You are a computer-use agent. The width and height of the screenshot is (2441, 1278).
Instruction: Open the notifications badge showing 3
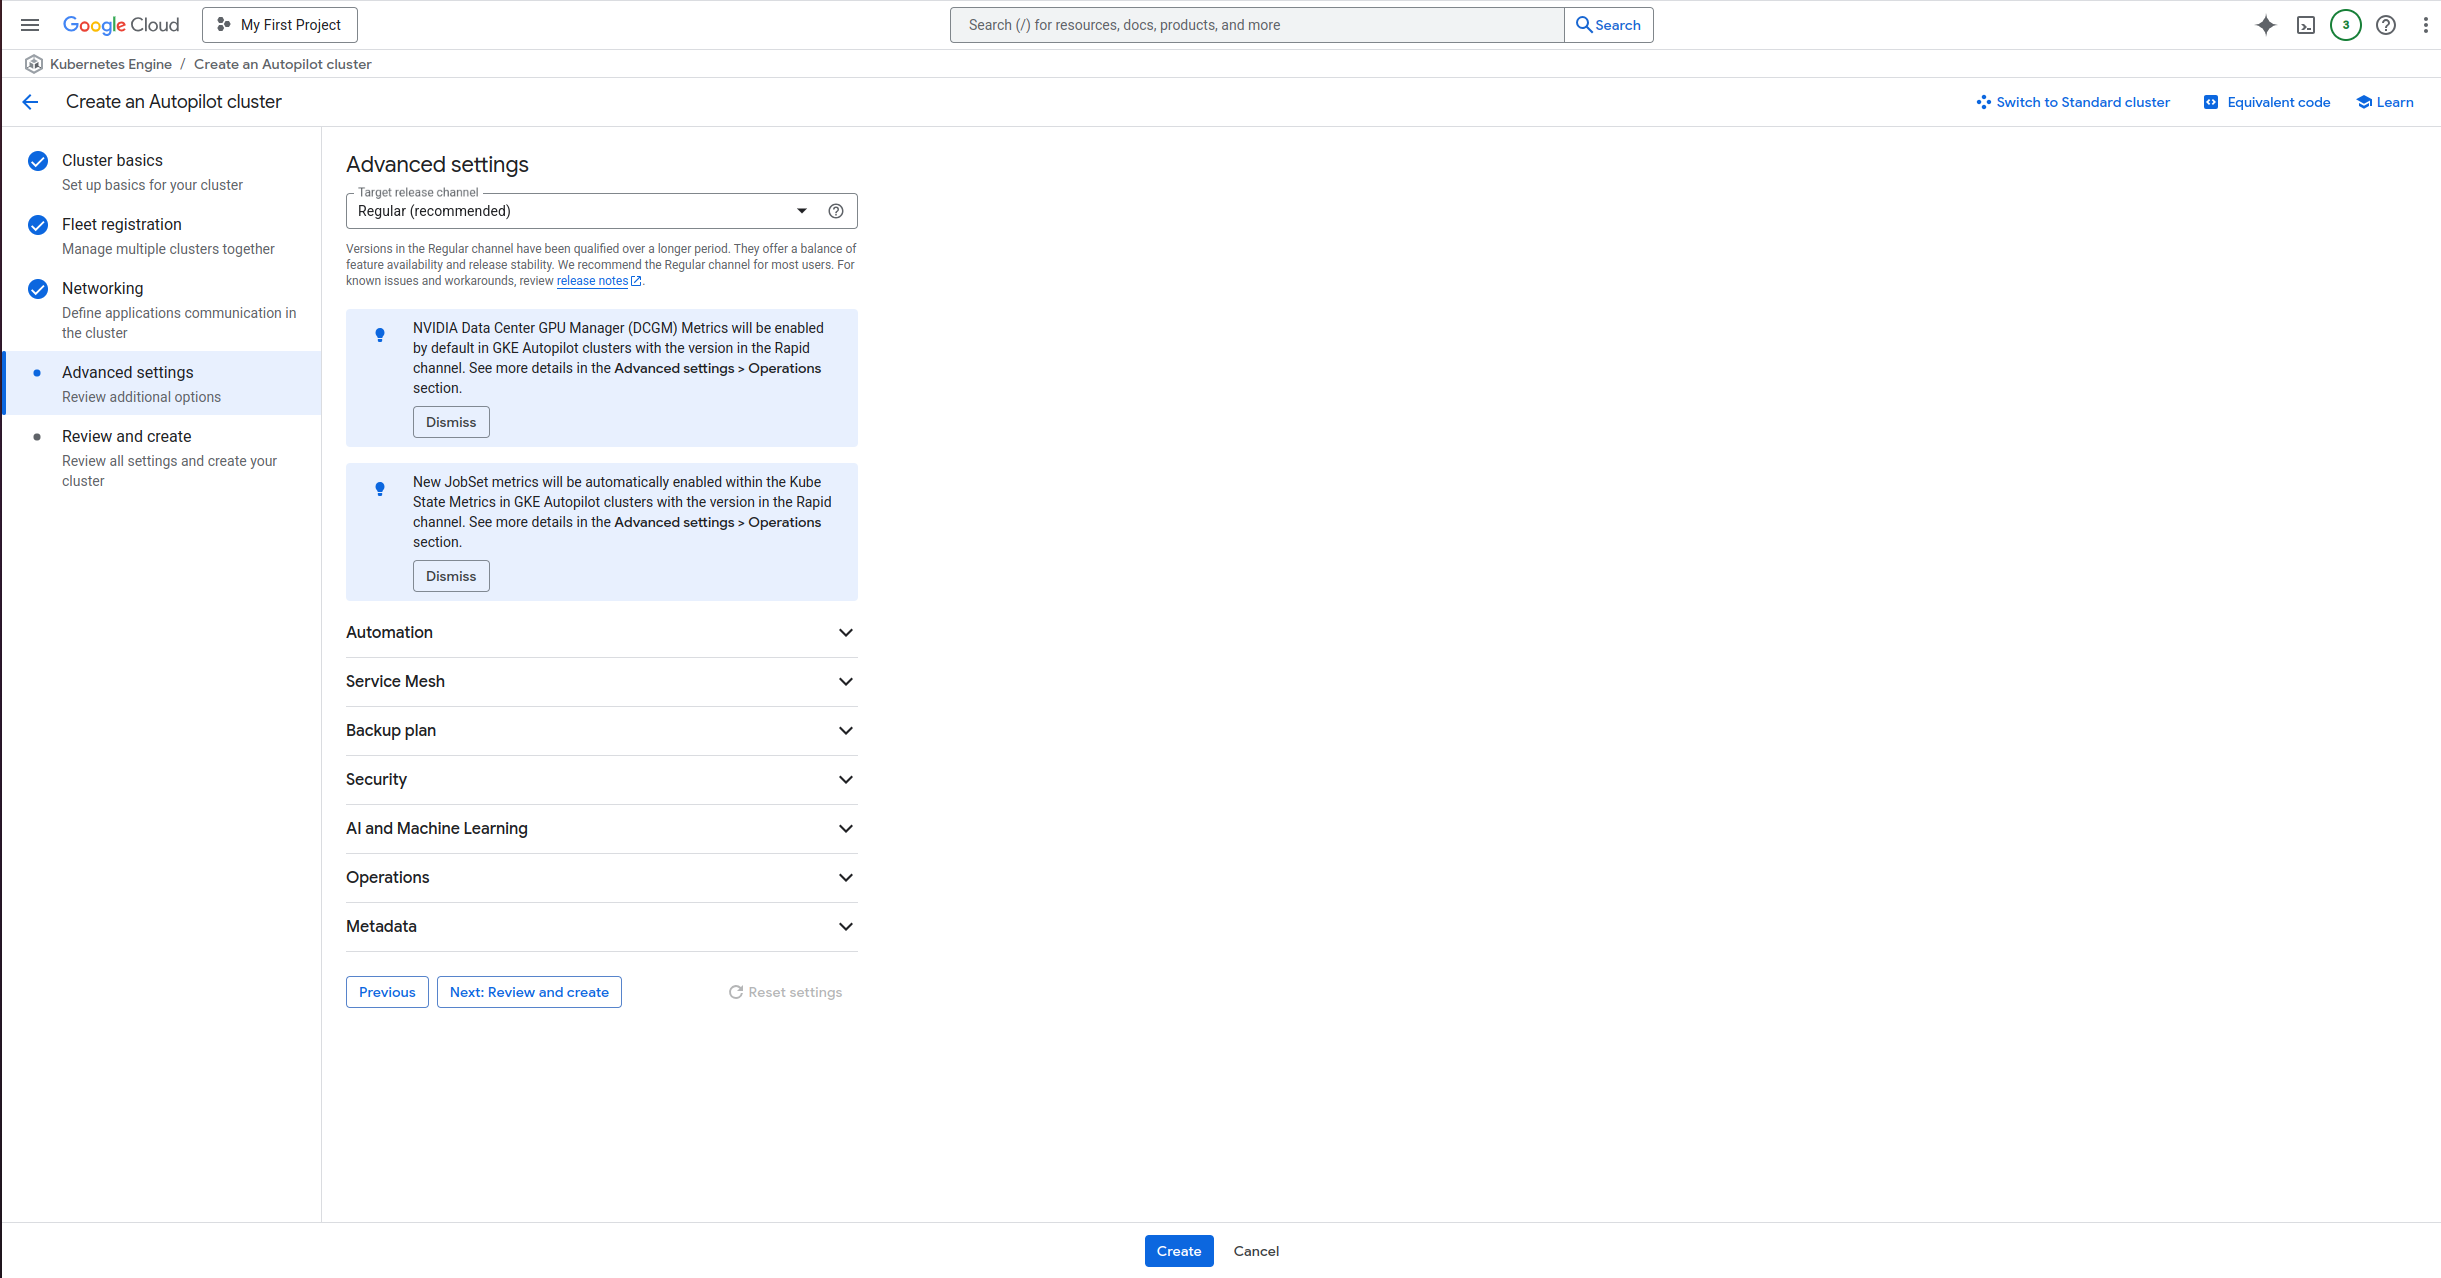[x=2346, y=25]
